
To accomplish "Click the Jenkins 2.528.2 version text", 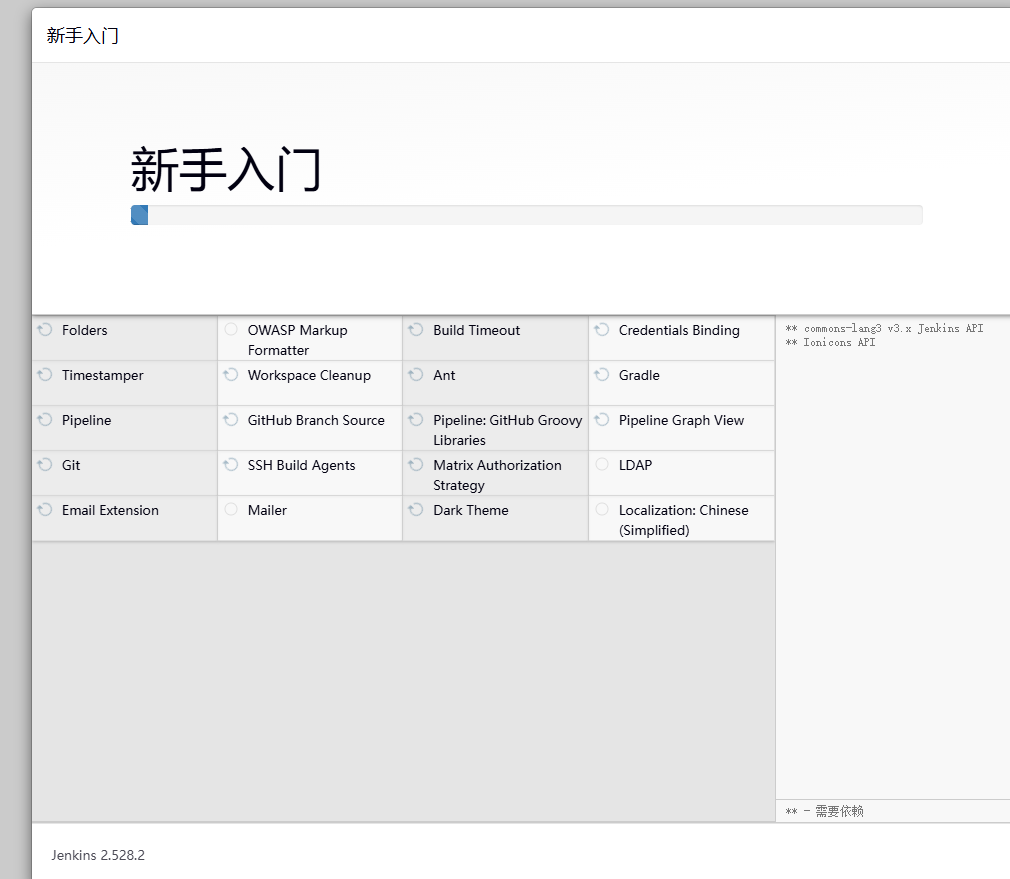I will [98, 855].
